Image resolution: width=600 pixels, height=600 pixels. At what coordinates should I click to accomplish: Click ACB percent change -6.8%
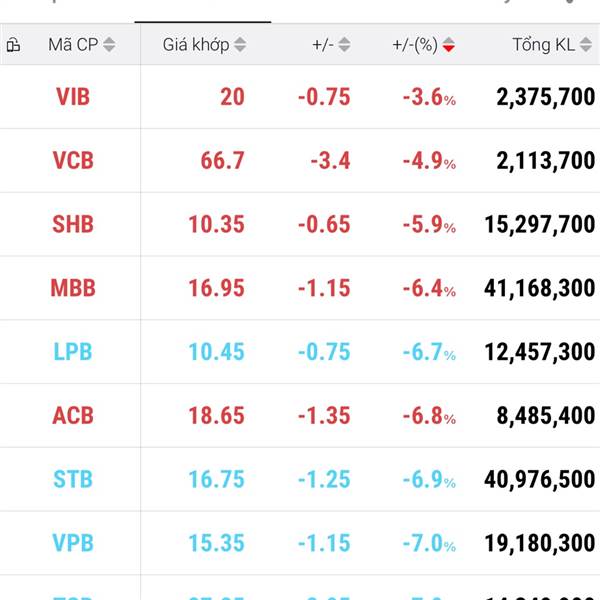coord(429,416)
